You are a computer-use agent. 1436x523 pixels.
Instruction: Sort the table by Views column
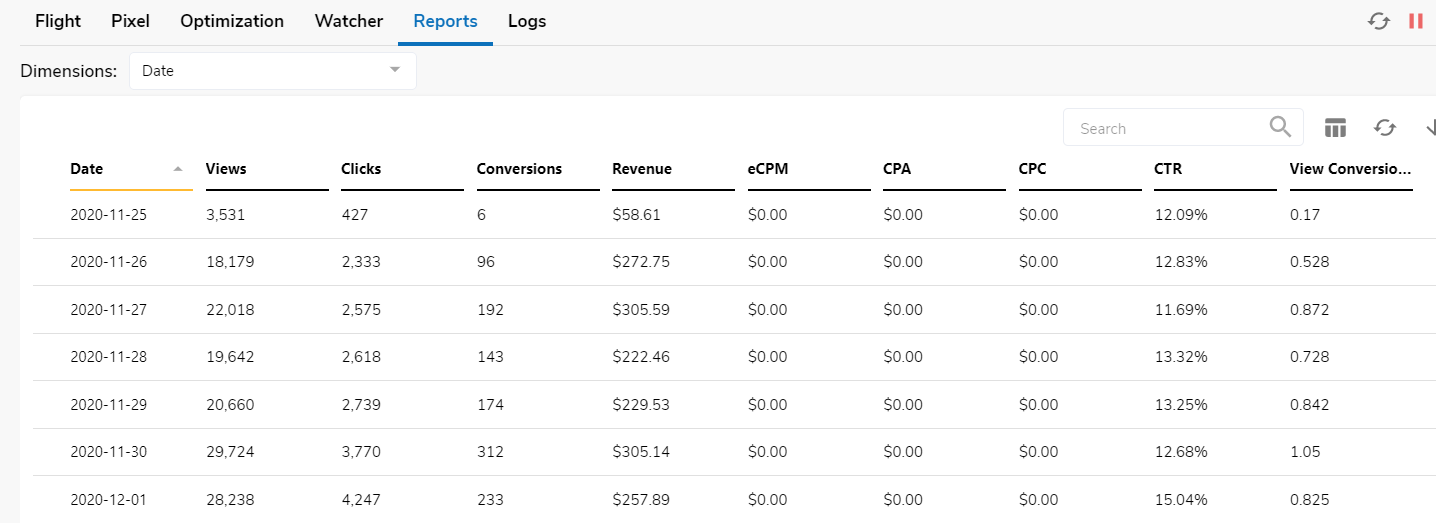click(x=226, y=169)
